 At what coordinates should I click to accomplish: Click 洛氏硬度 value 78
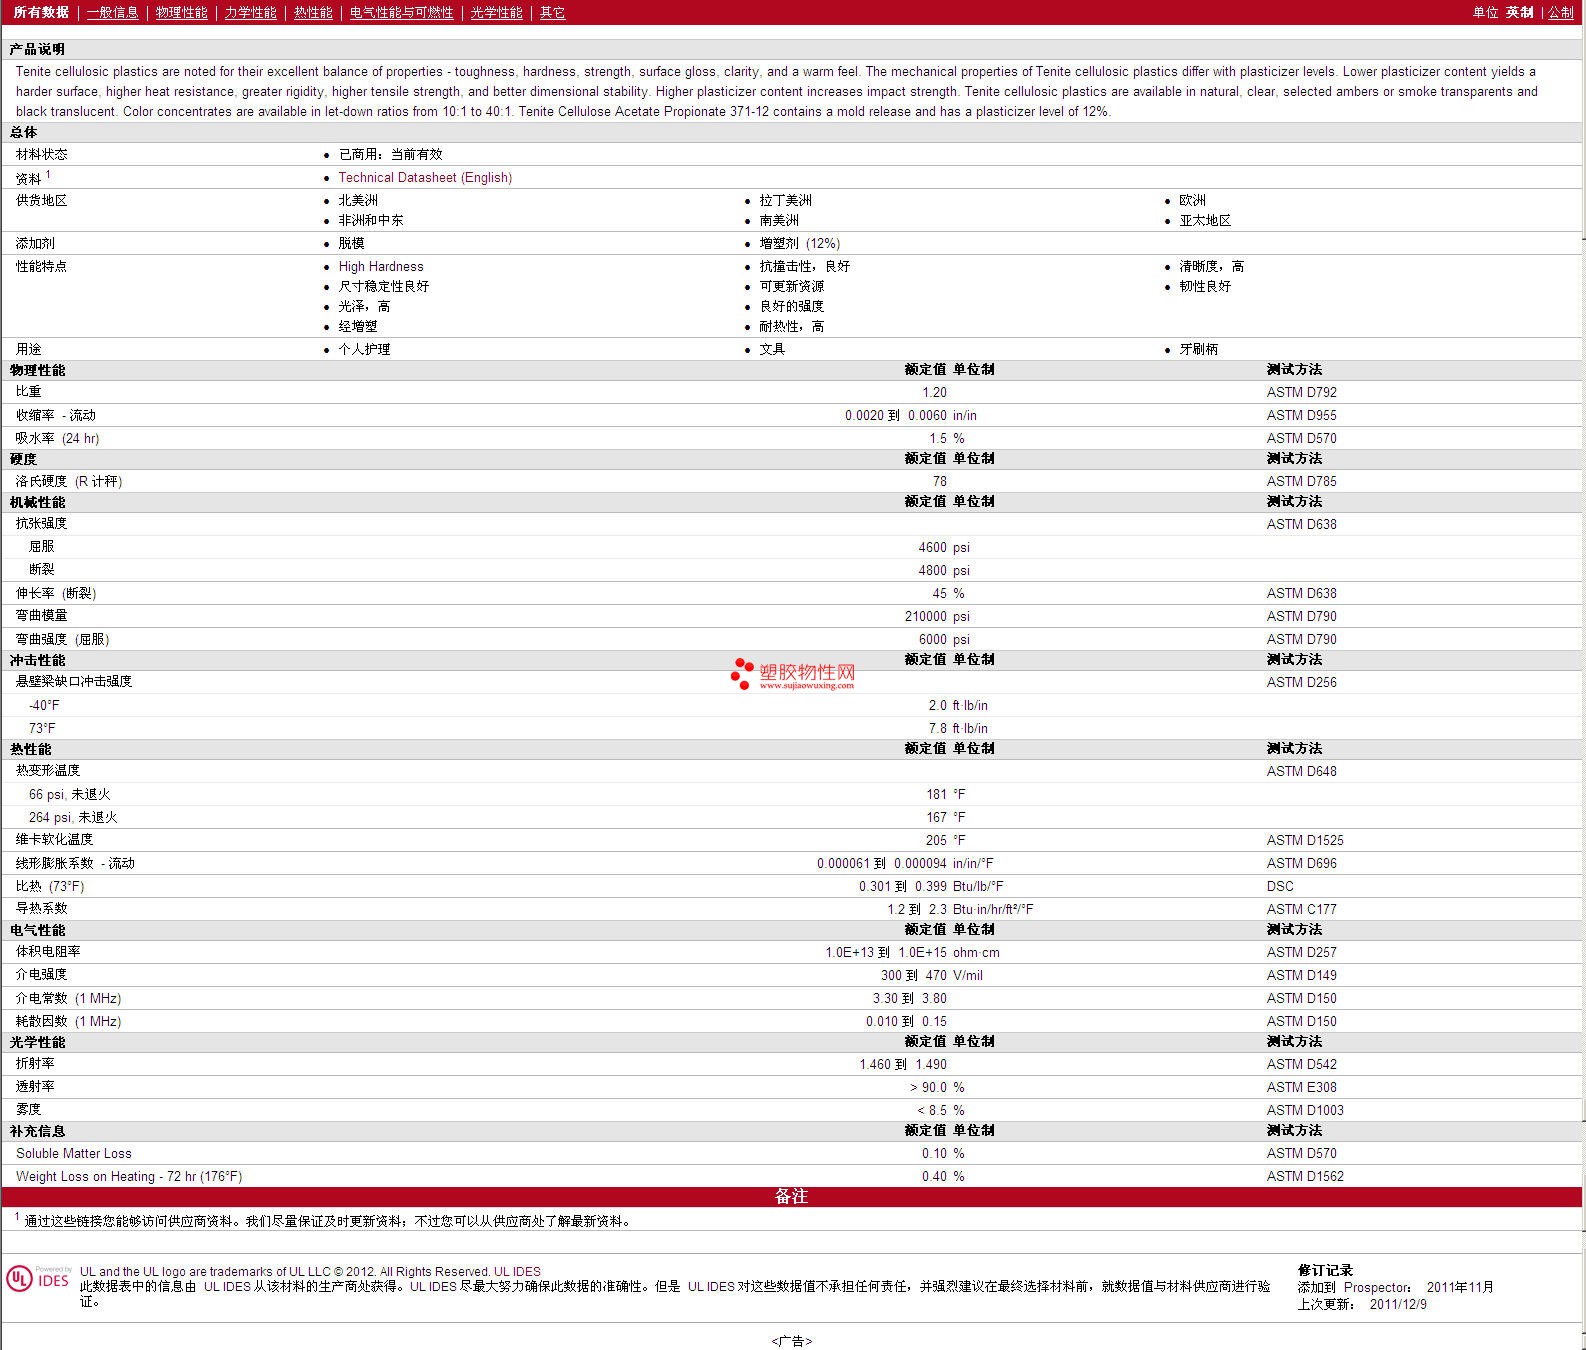(x=939, y=481)
